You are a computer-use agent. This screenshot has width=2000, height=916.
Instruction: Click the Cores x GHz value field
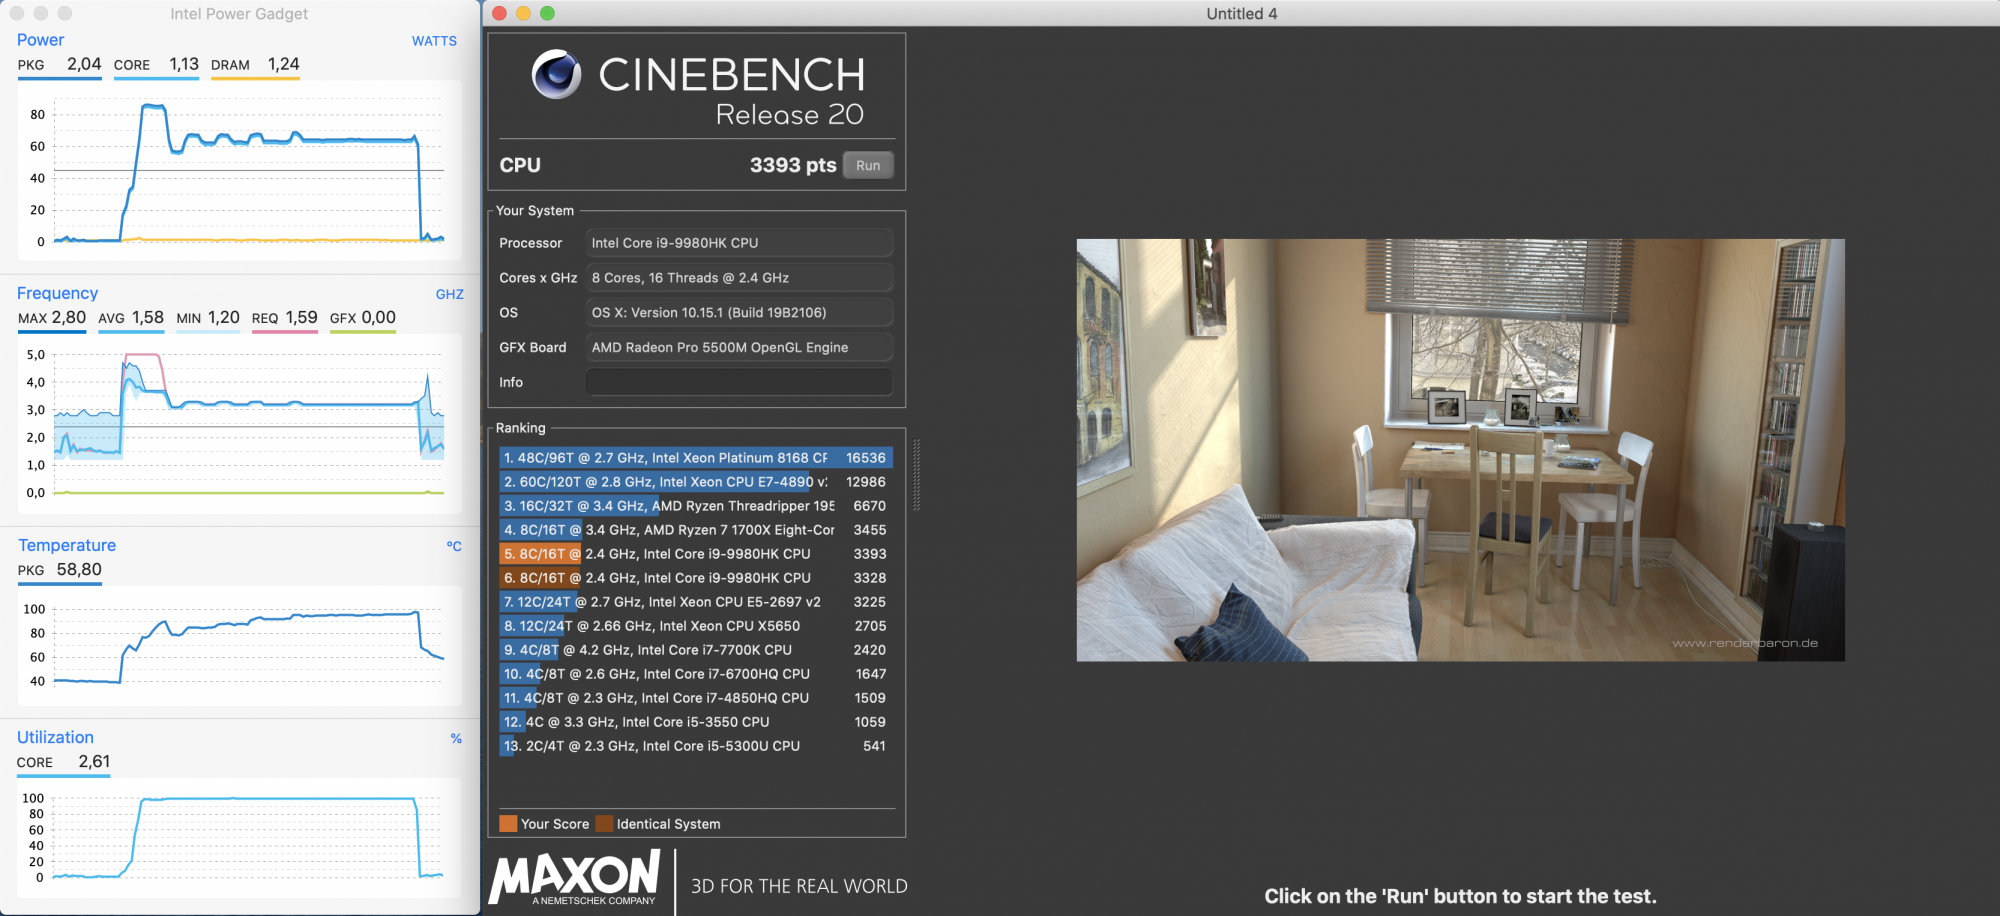pyautogui.click(x=739, y=278)
